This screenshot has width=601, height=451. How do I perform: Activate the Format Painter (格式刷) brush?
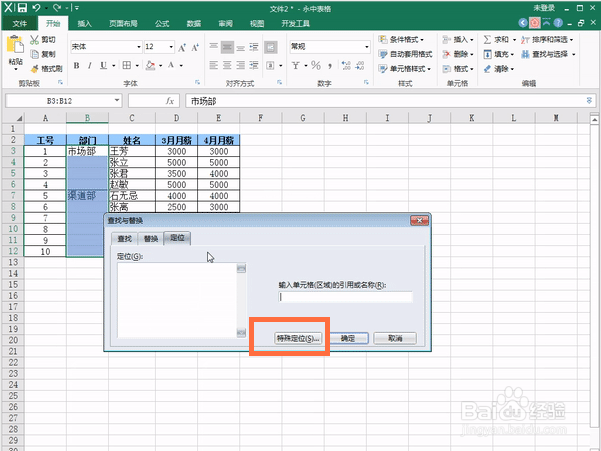(x=34, y=69)
